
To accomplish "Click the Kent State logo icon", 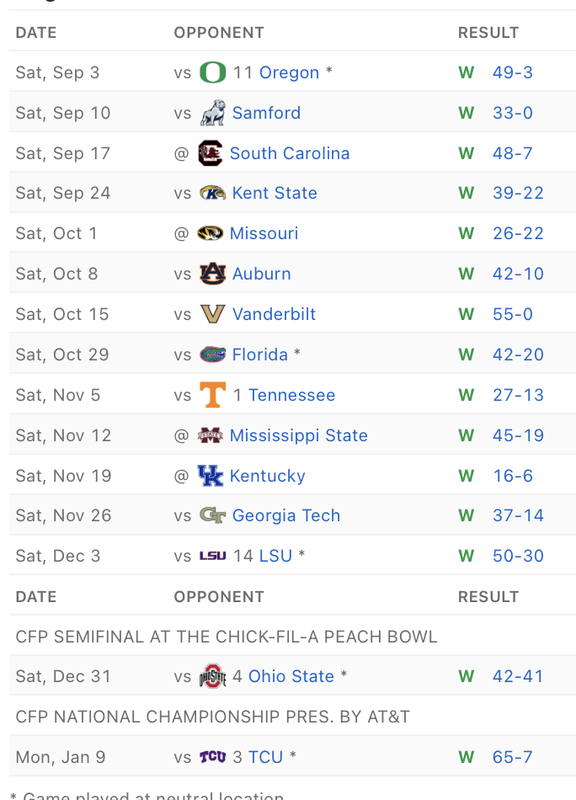I will coord(212,193).
